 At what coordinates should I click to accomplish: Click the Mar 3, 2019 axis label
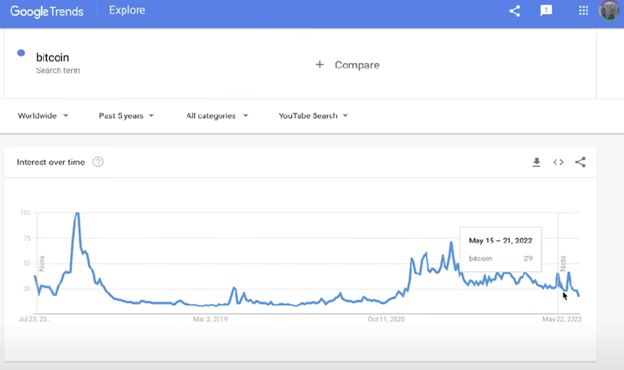pos(210,319)
